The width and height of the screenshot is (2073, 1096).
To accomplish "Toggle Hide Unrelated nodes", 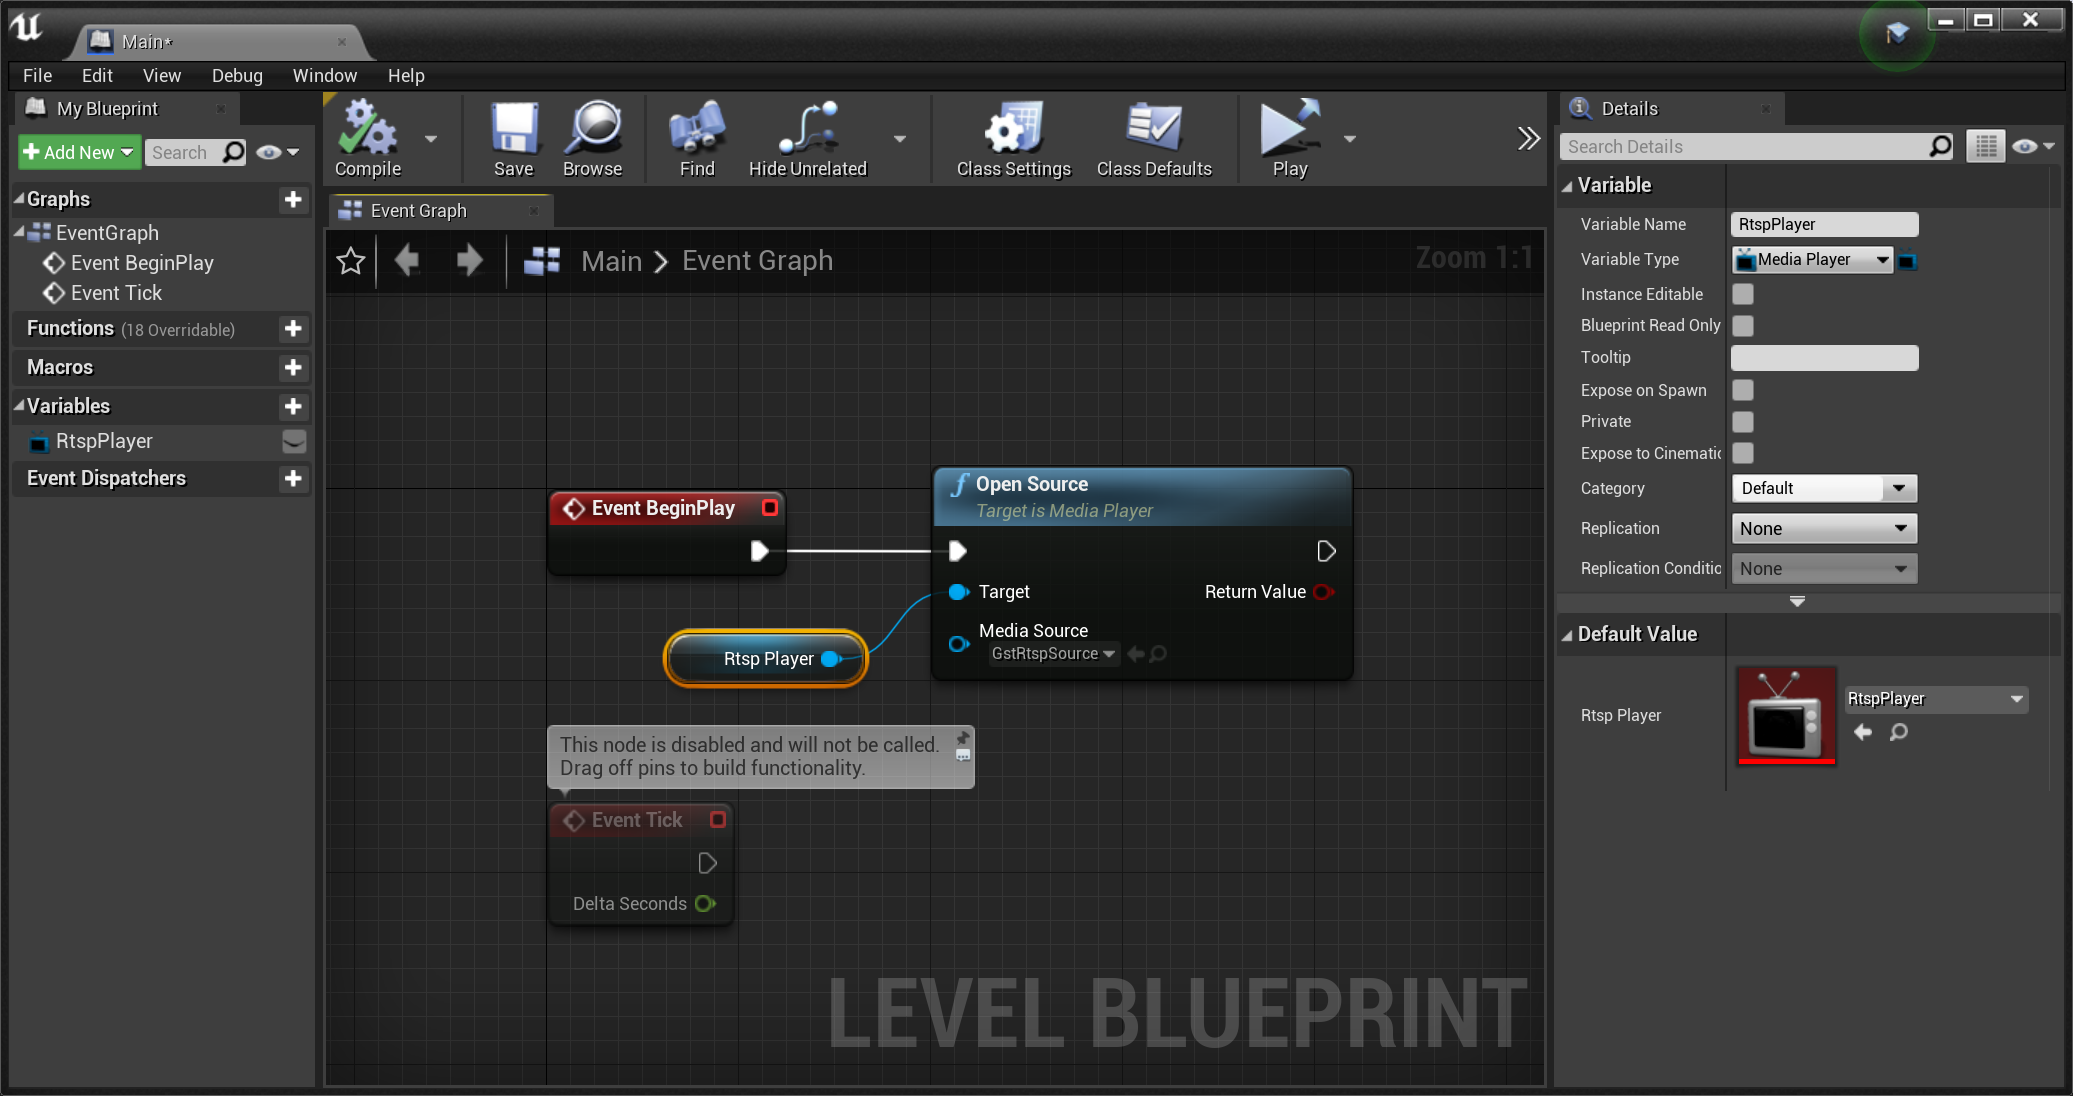I will click(x=808, y=138).
